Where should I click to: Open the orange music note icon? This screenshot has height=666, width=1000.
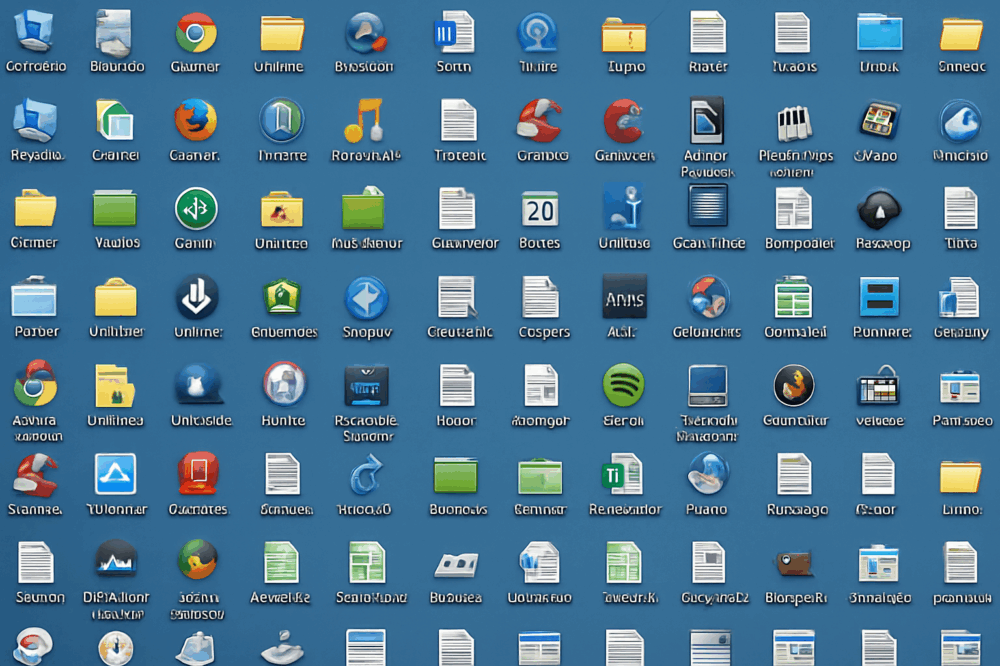pyautogui.click(x=365, y=120)
